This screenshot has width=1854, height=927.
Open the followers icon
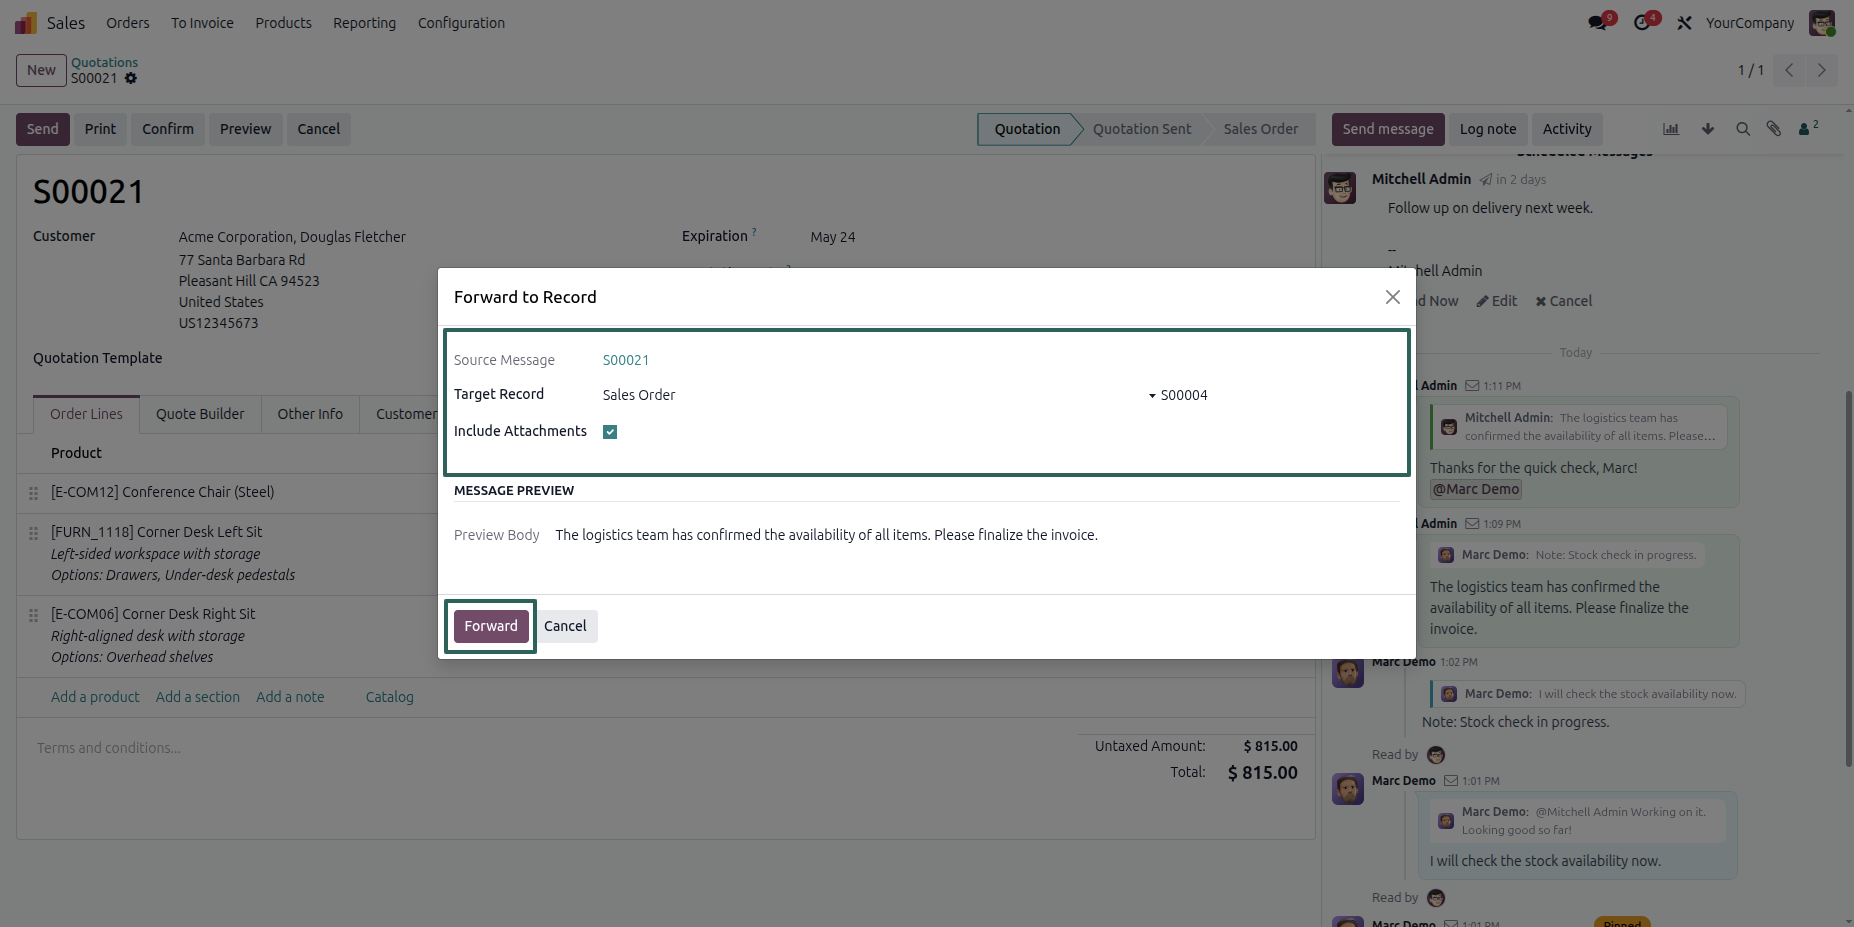(1808, 128)
